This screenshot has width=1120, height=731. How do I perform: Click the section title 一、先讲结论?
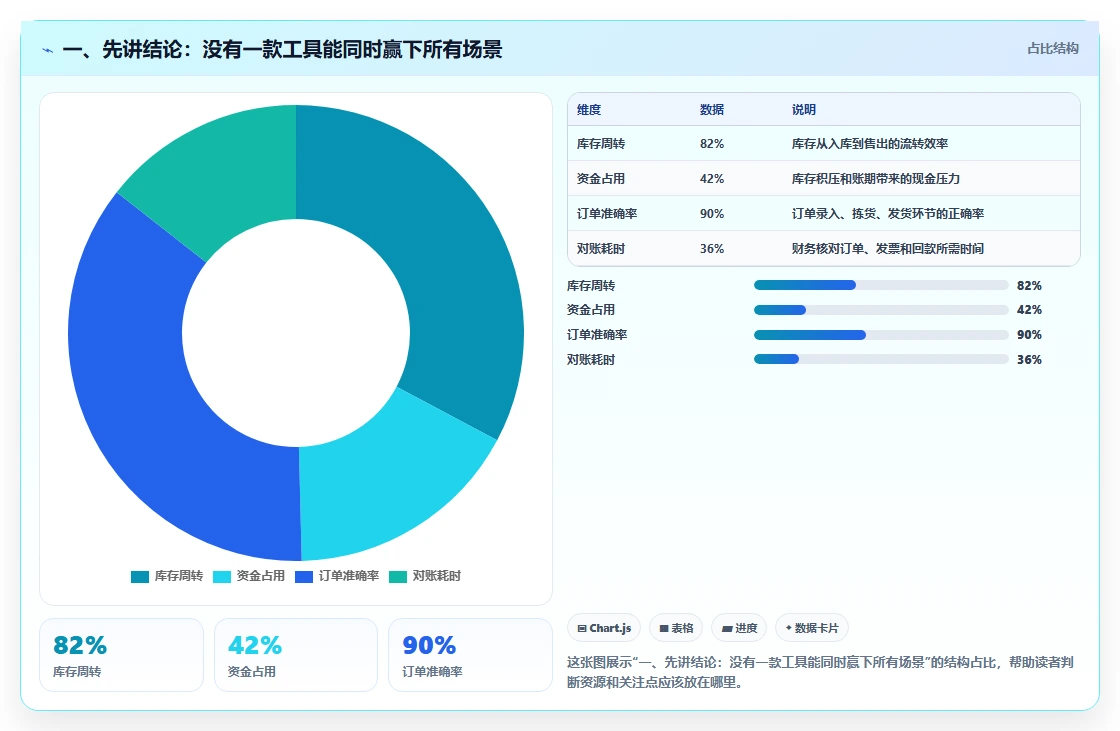pyautogui.click(x=282, y=49)
